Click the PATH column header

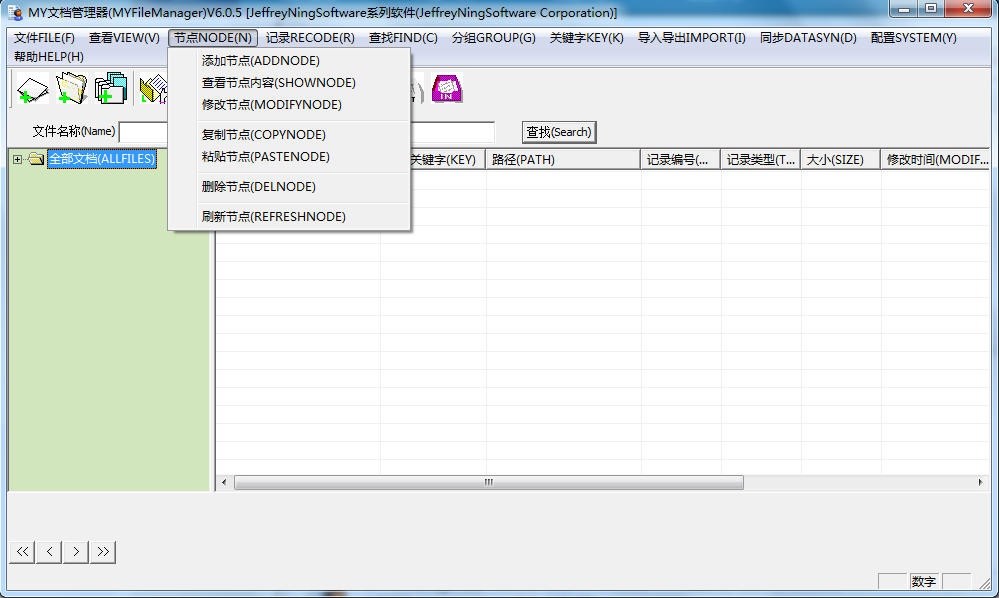click(562, 160)
